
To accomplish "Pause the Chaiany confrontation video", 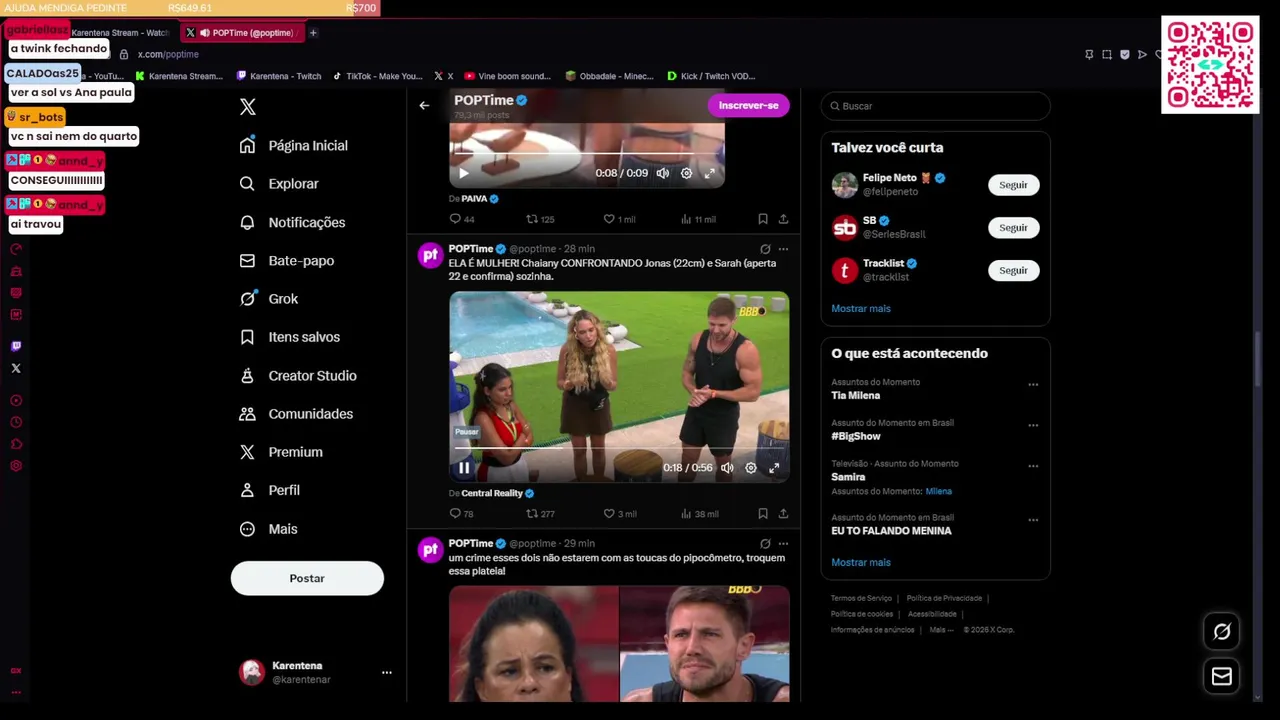I will (x=464, y=468).
